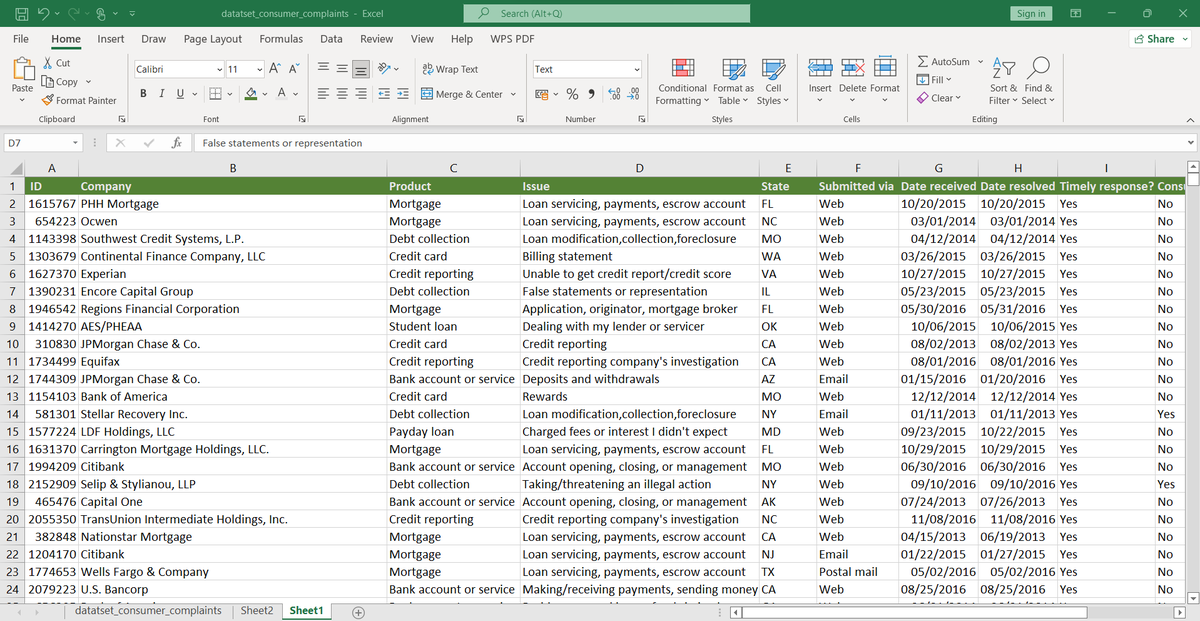Open the font color swatch picker
This screenshot has height=621, width=1200.
[x=282, y=93]
